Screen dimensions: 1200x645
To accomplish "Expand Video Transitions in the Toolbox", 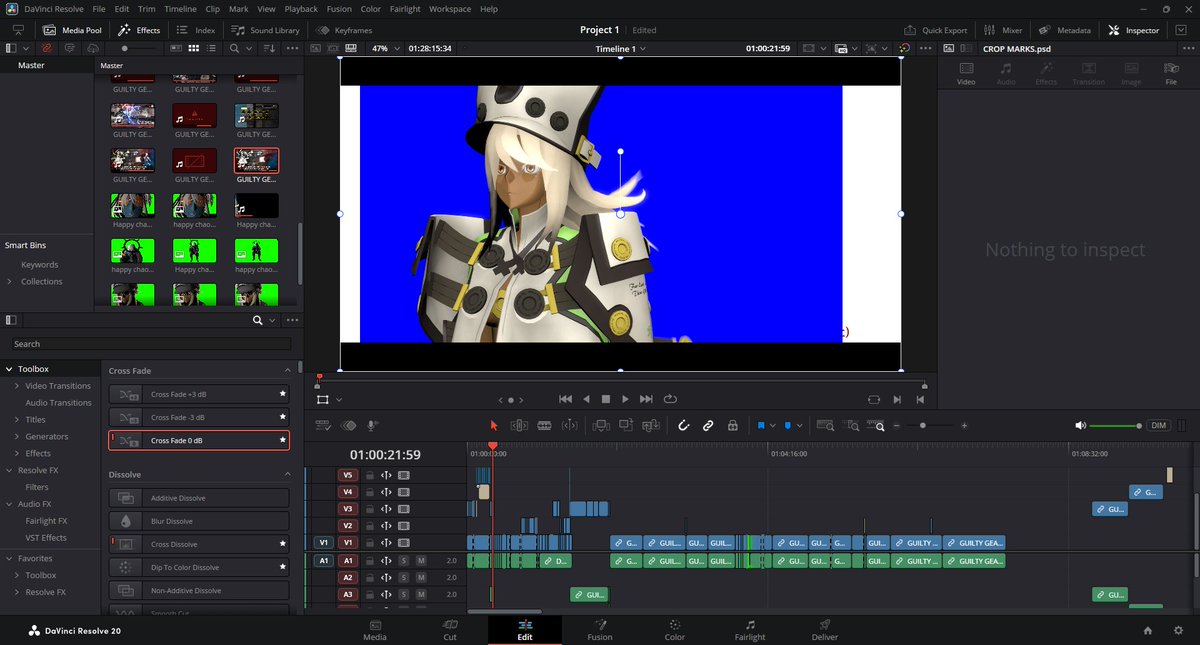I will (x=15, y=386).
